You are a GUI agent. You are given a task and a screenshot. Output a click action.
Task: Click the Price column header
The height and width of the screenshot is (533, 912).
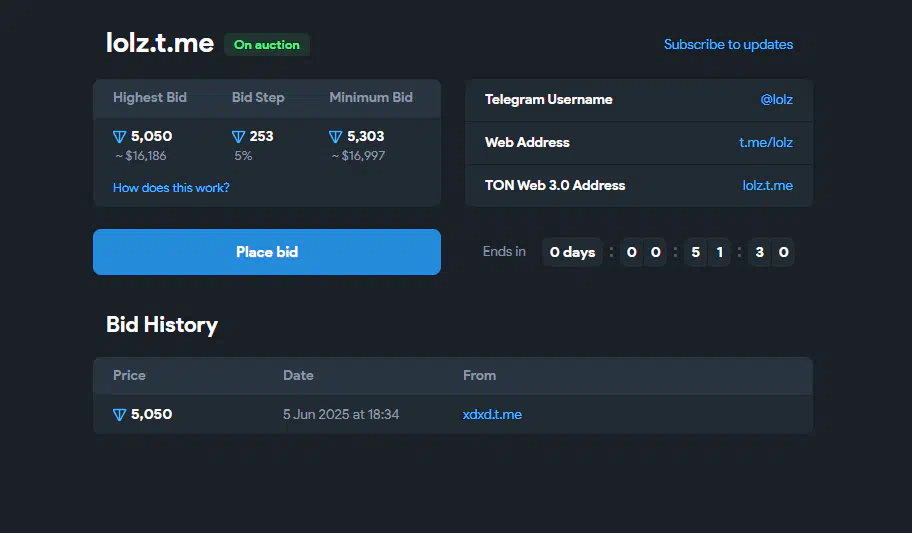[x=129, y=375]
